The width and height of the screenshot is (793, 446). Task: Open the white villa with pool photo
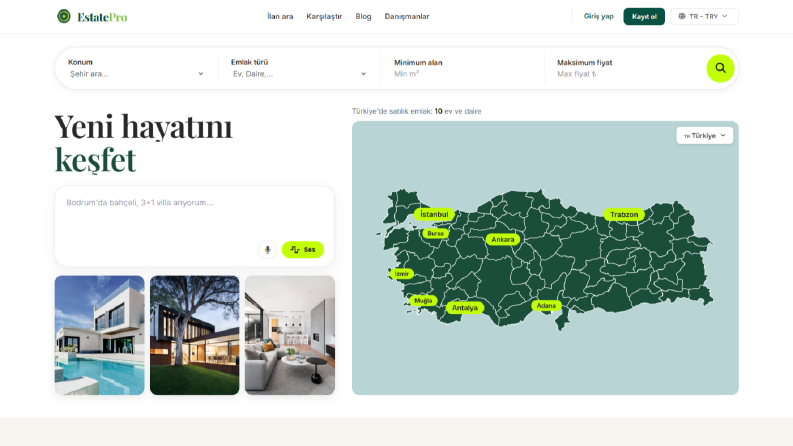tap(100, 335)
